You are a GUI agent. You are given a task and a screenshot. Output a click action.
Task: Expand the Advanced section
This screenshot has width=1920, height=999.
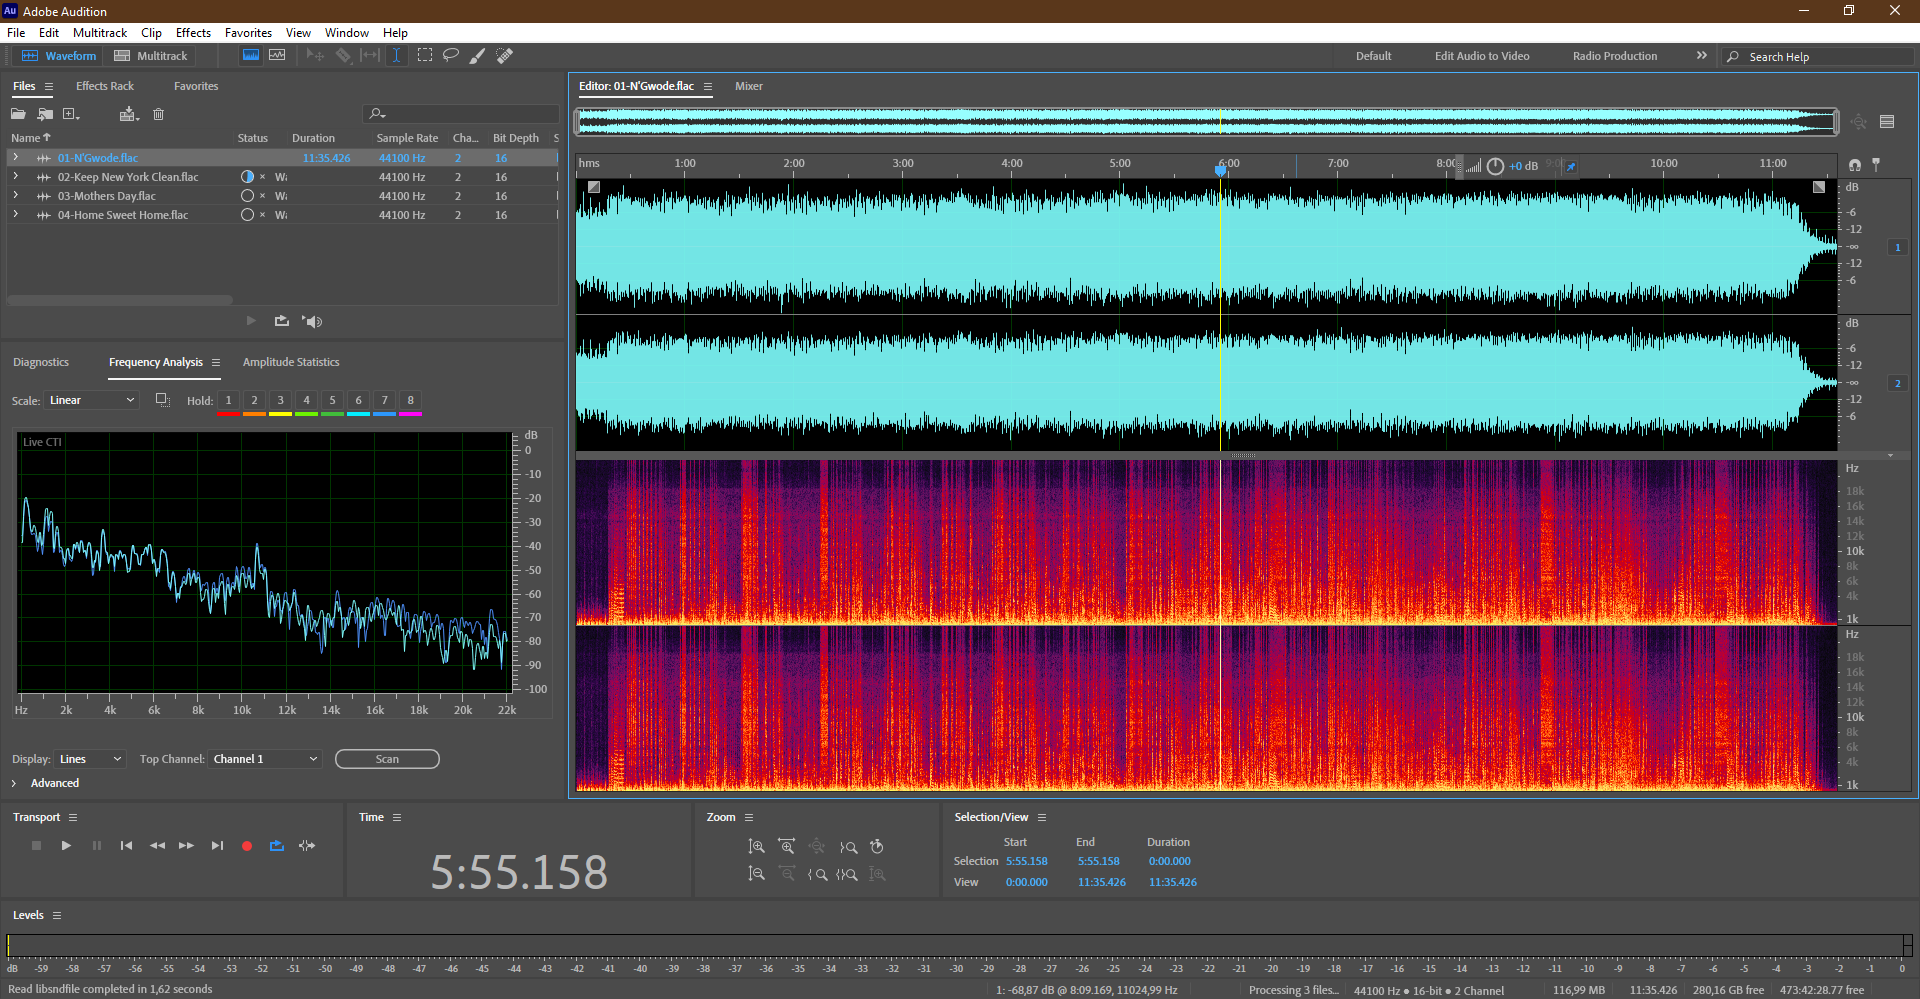click(14, 783)
